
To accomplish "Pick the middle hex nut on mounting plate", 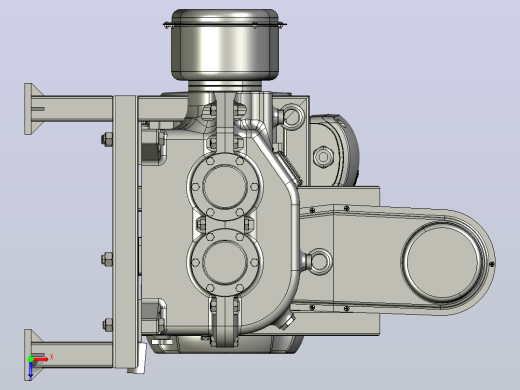I will pyautogui.click(x=107, y=259).
